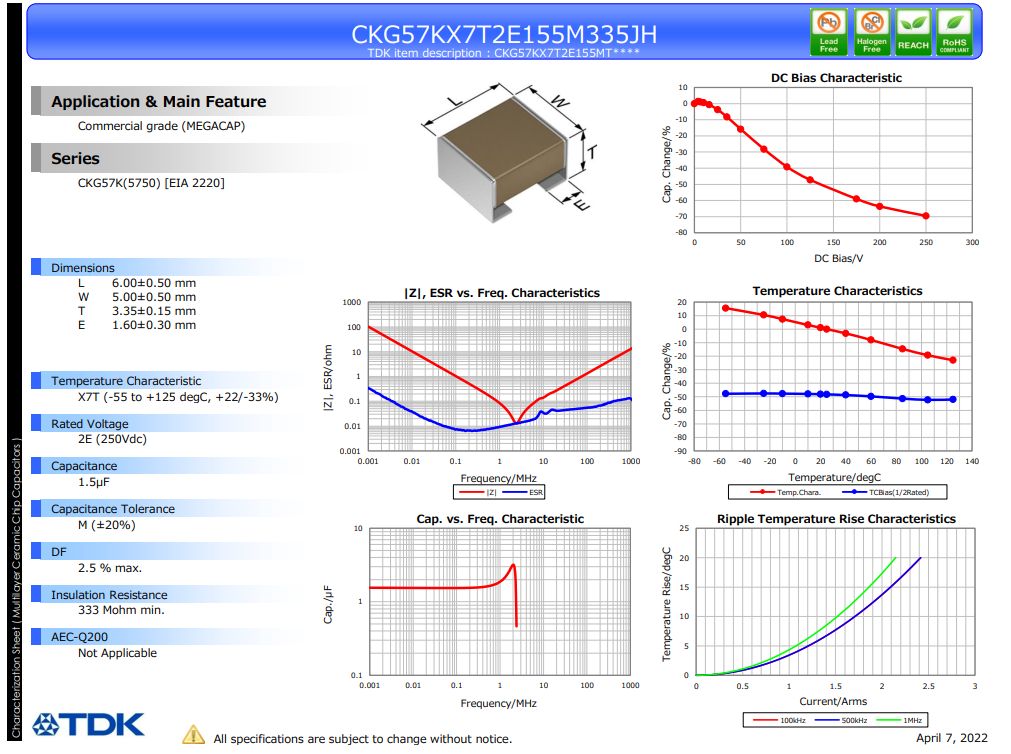
Task: Click the Insulation Resistance heading
Action: pyautogui.click(x=109, y=595)
